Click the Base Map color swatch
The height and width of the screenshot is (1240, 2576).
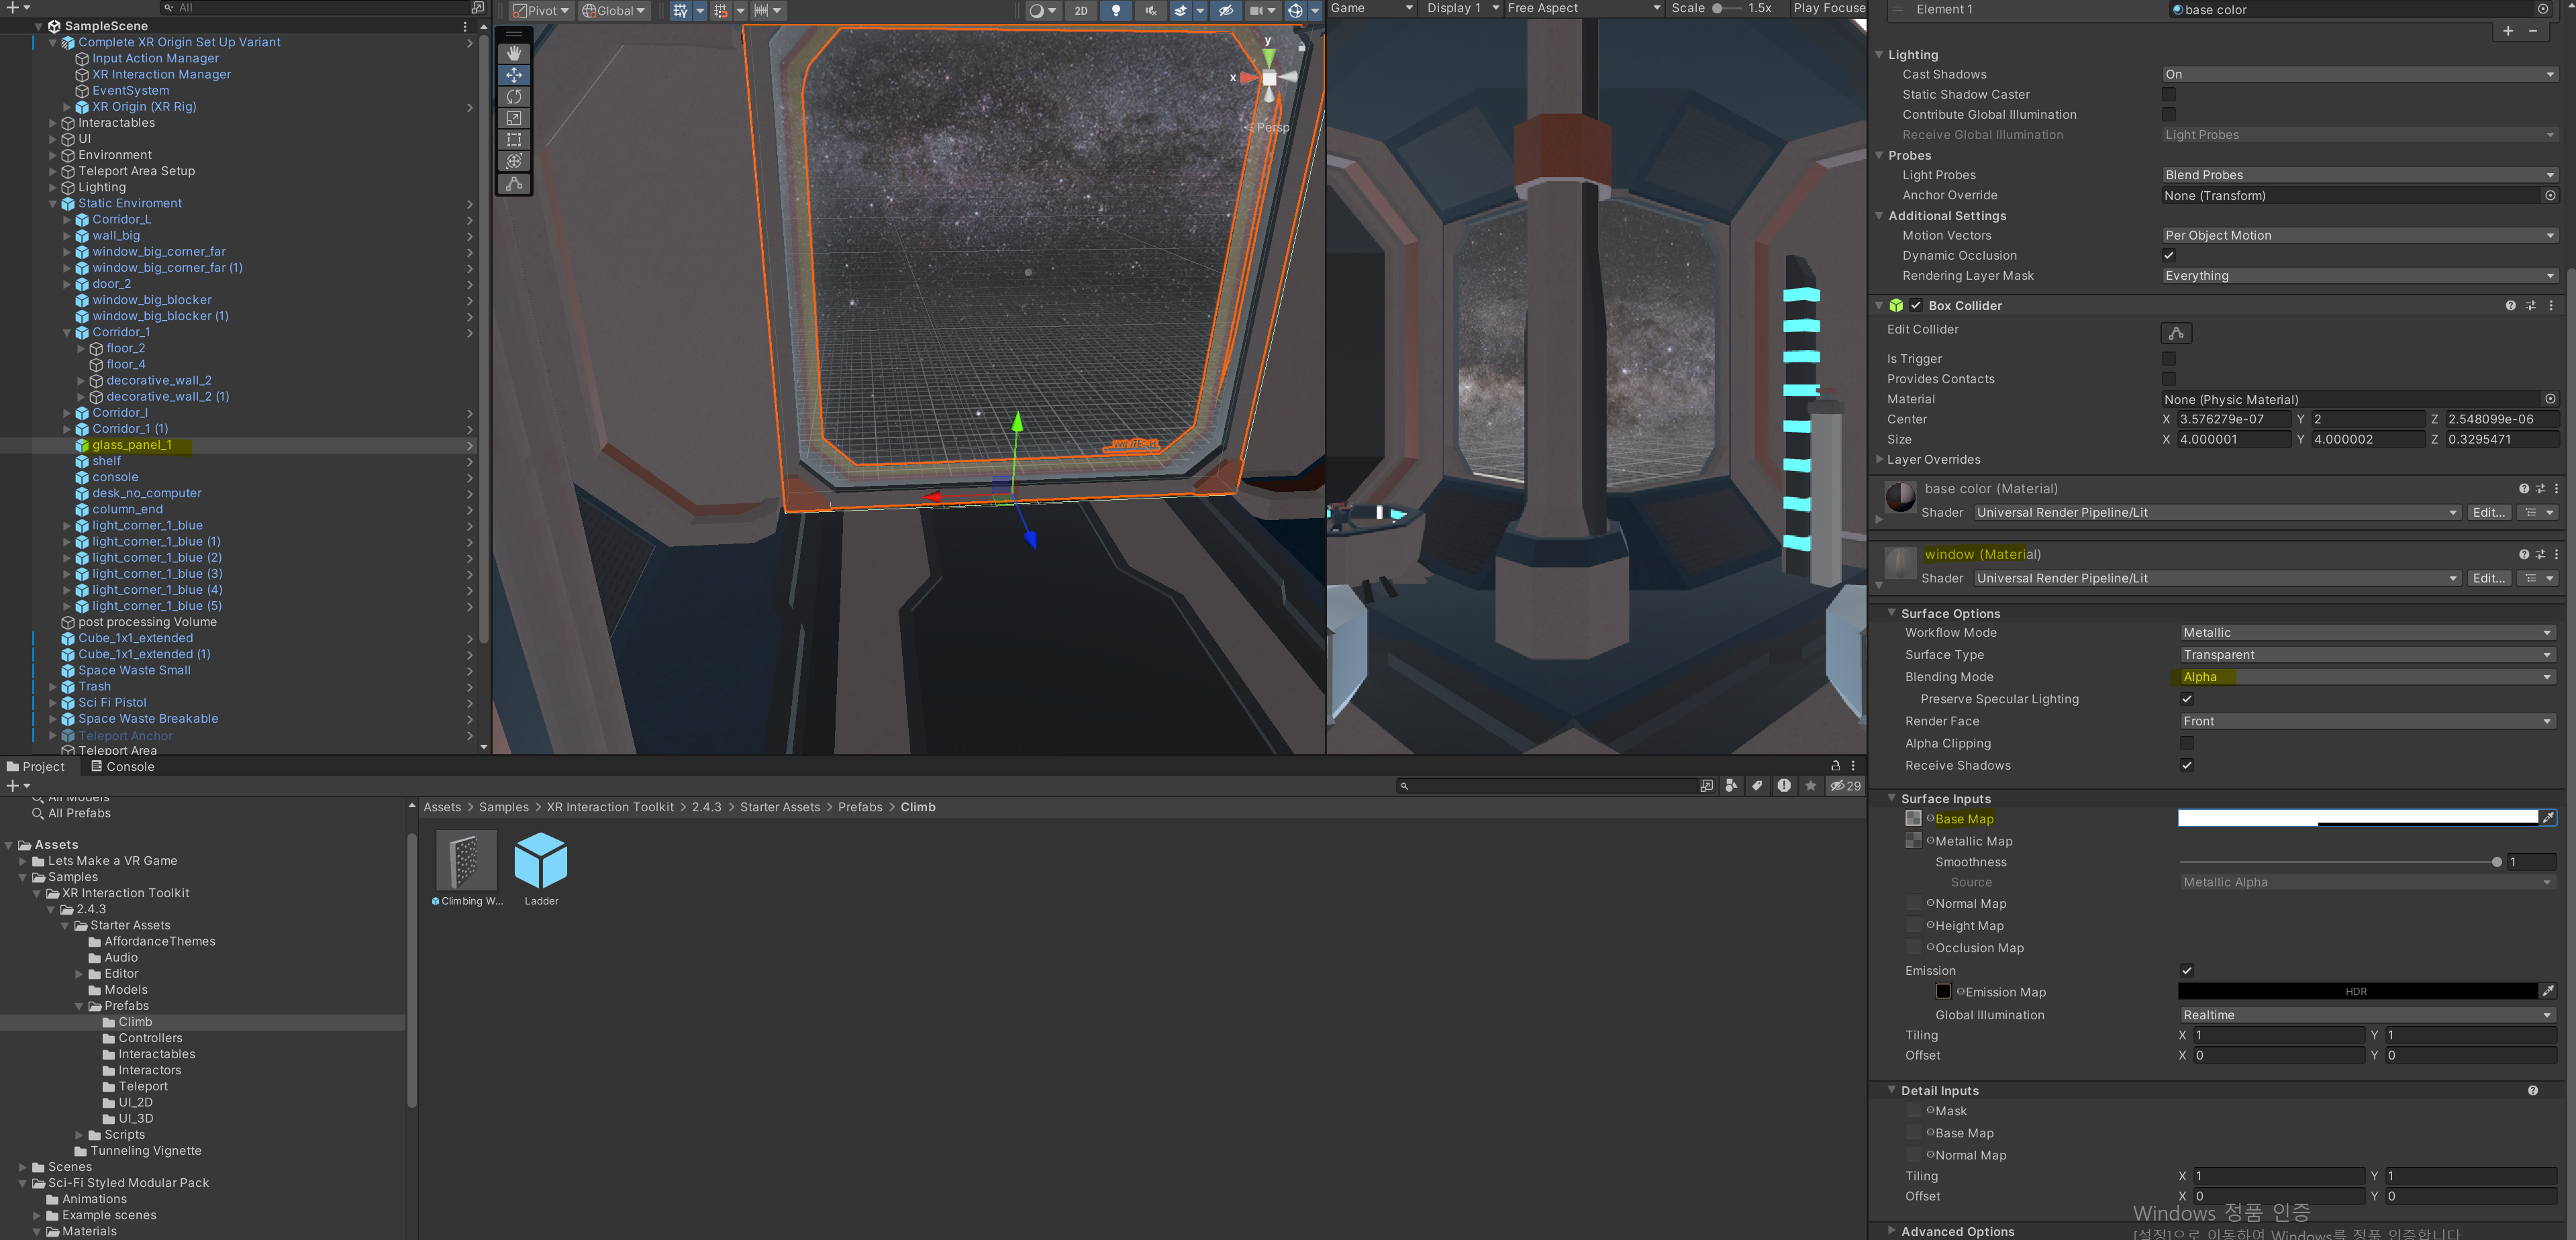(2357, 818)
